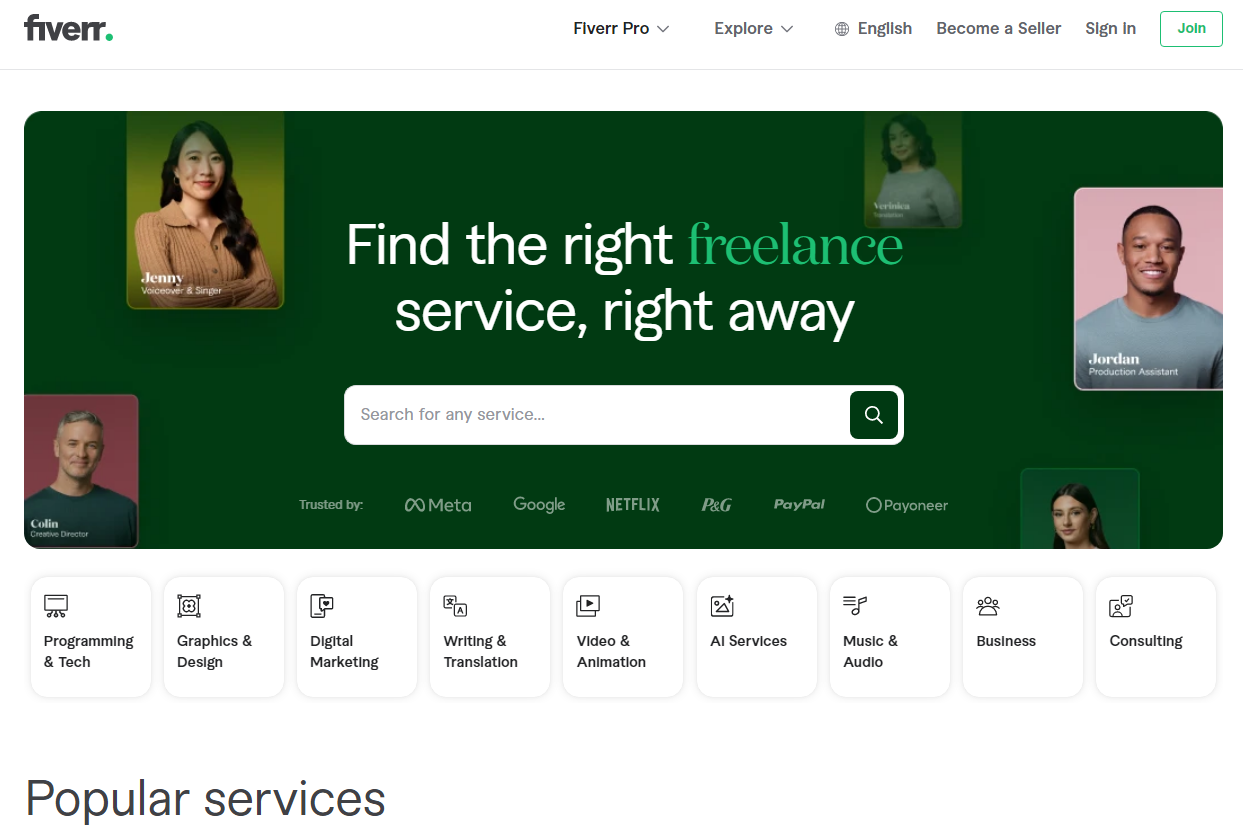This screenshot has height=835, width=1243.
Task: Select the AI Services category icon
Action: coord(722,606)
